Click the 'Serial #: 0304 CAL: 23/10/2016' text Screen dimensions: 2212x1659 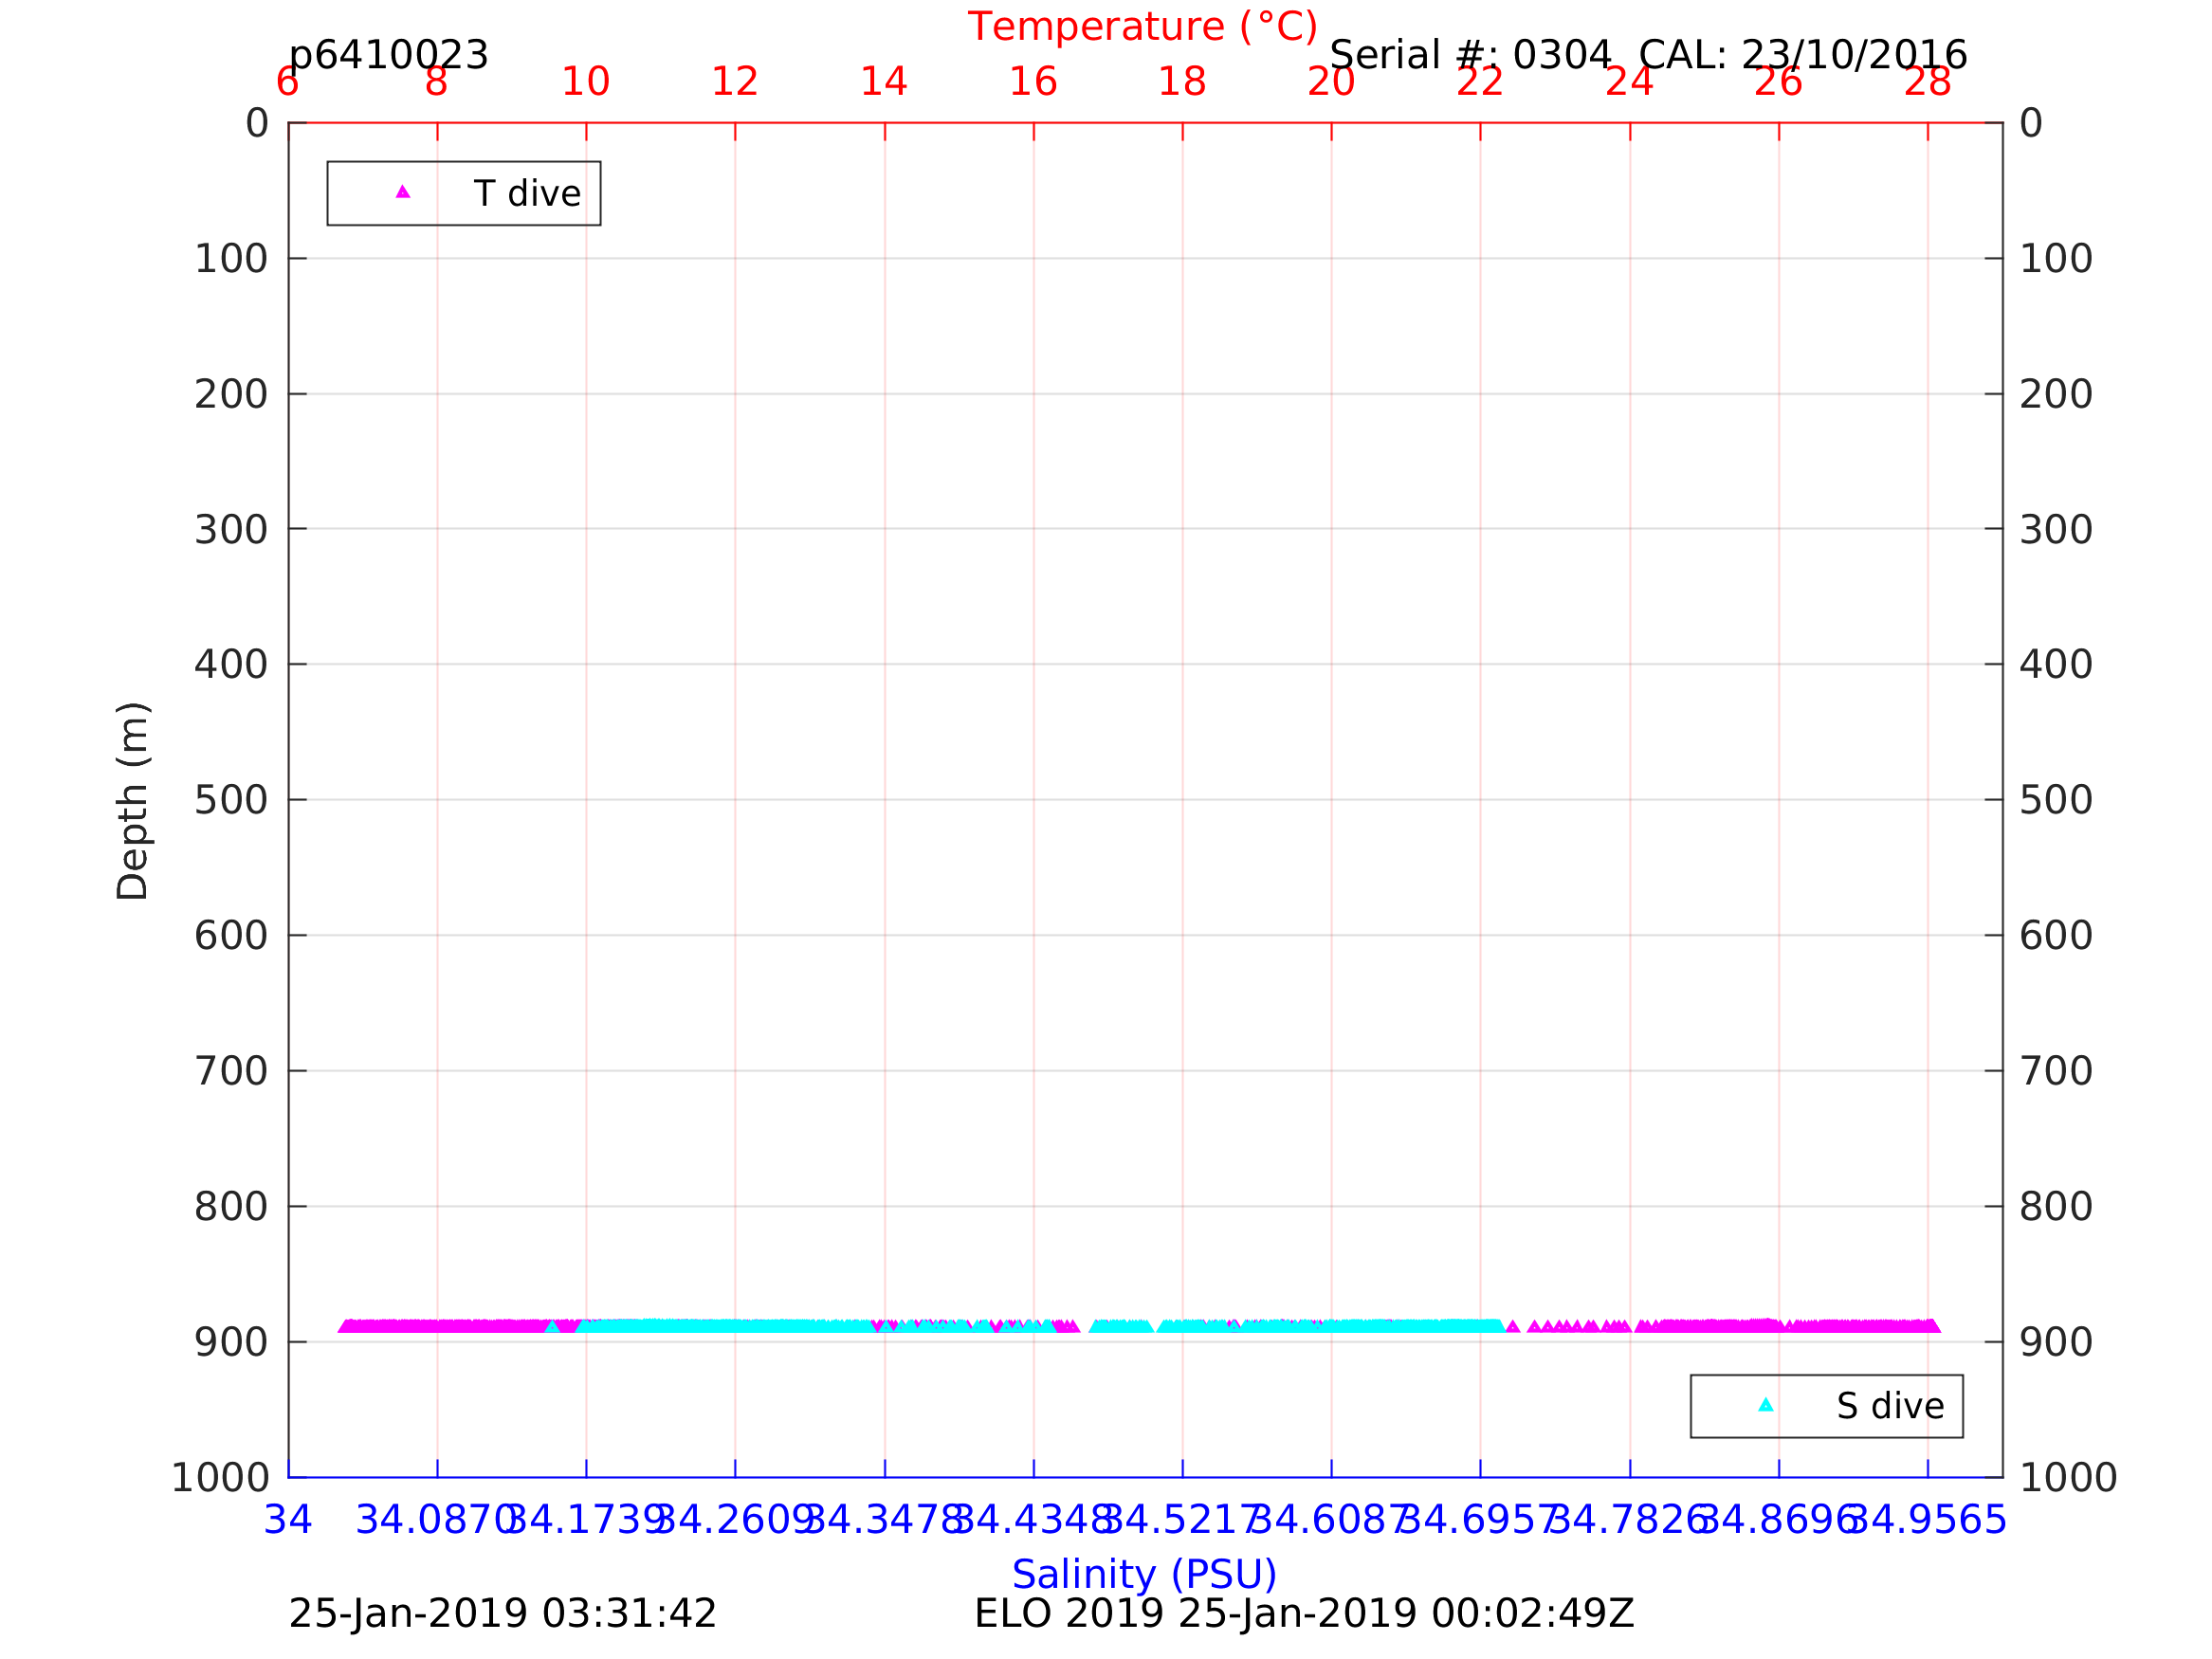point(1648,55)
